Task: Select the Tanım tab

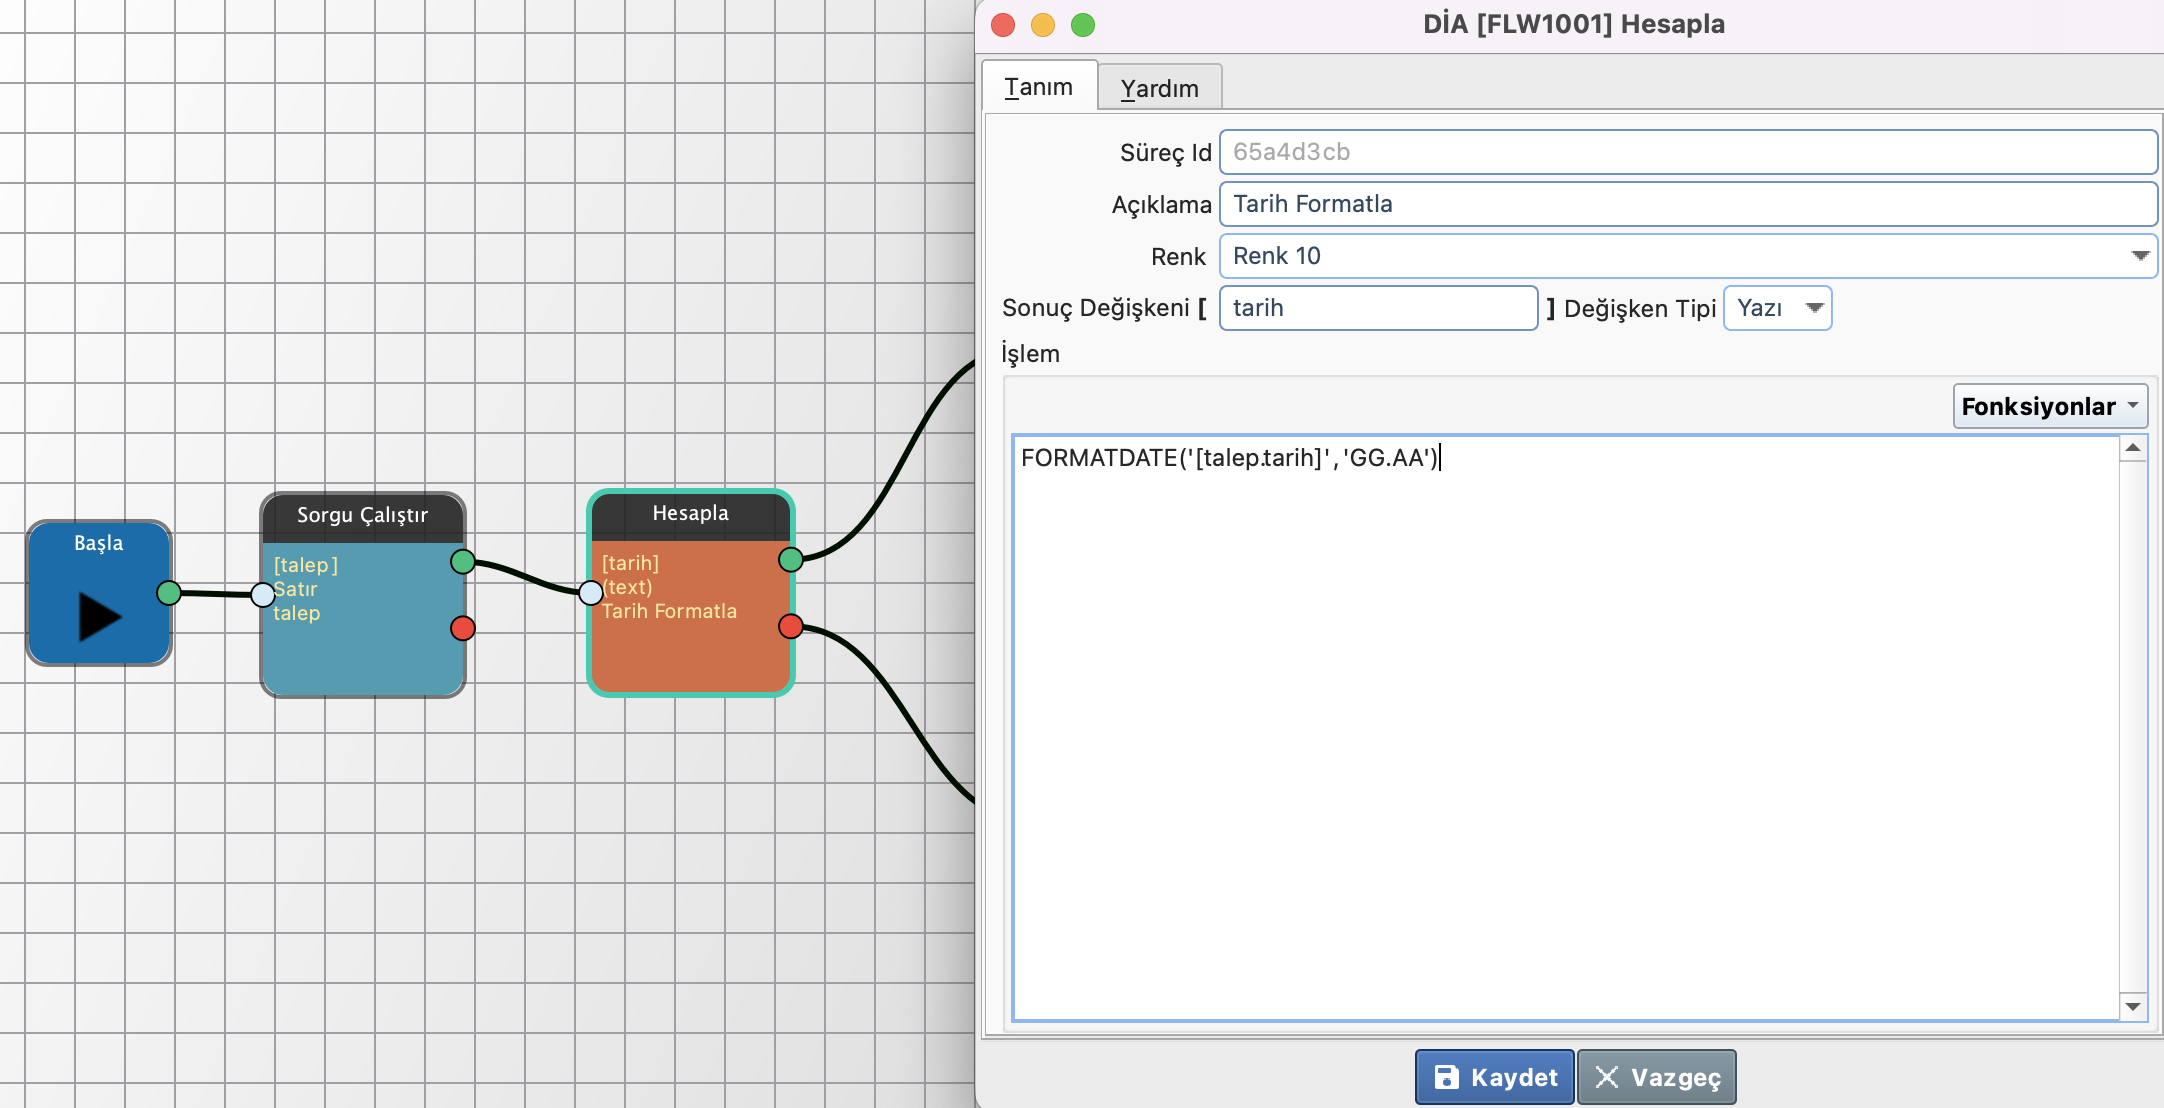Action: (1038, 87)
